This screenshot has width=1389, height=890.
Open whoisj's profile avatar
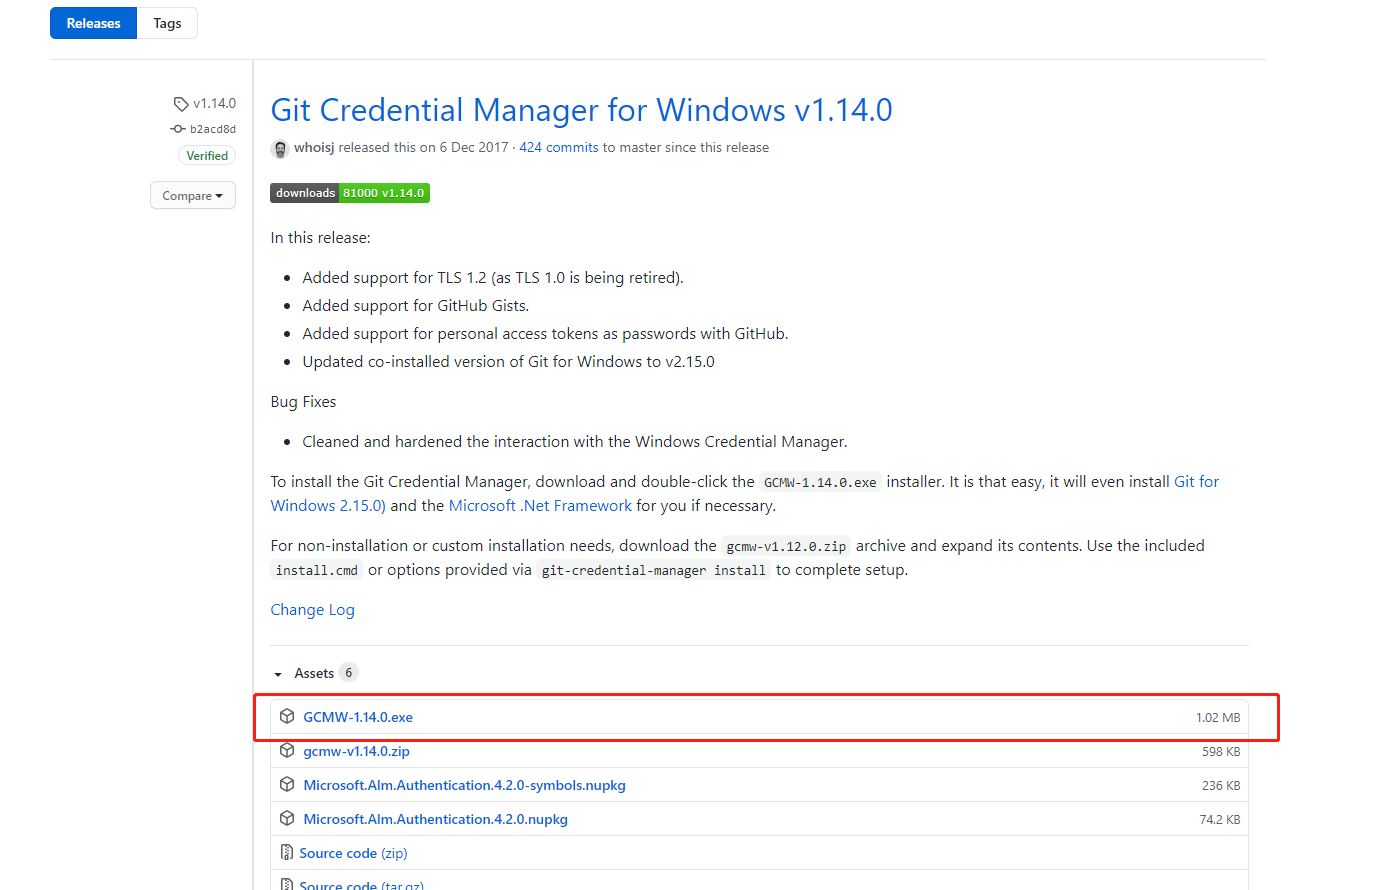[x=279, y=148]
